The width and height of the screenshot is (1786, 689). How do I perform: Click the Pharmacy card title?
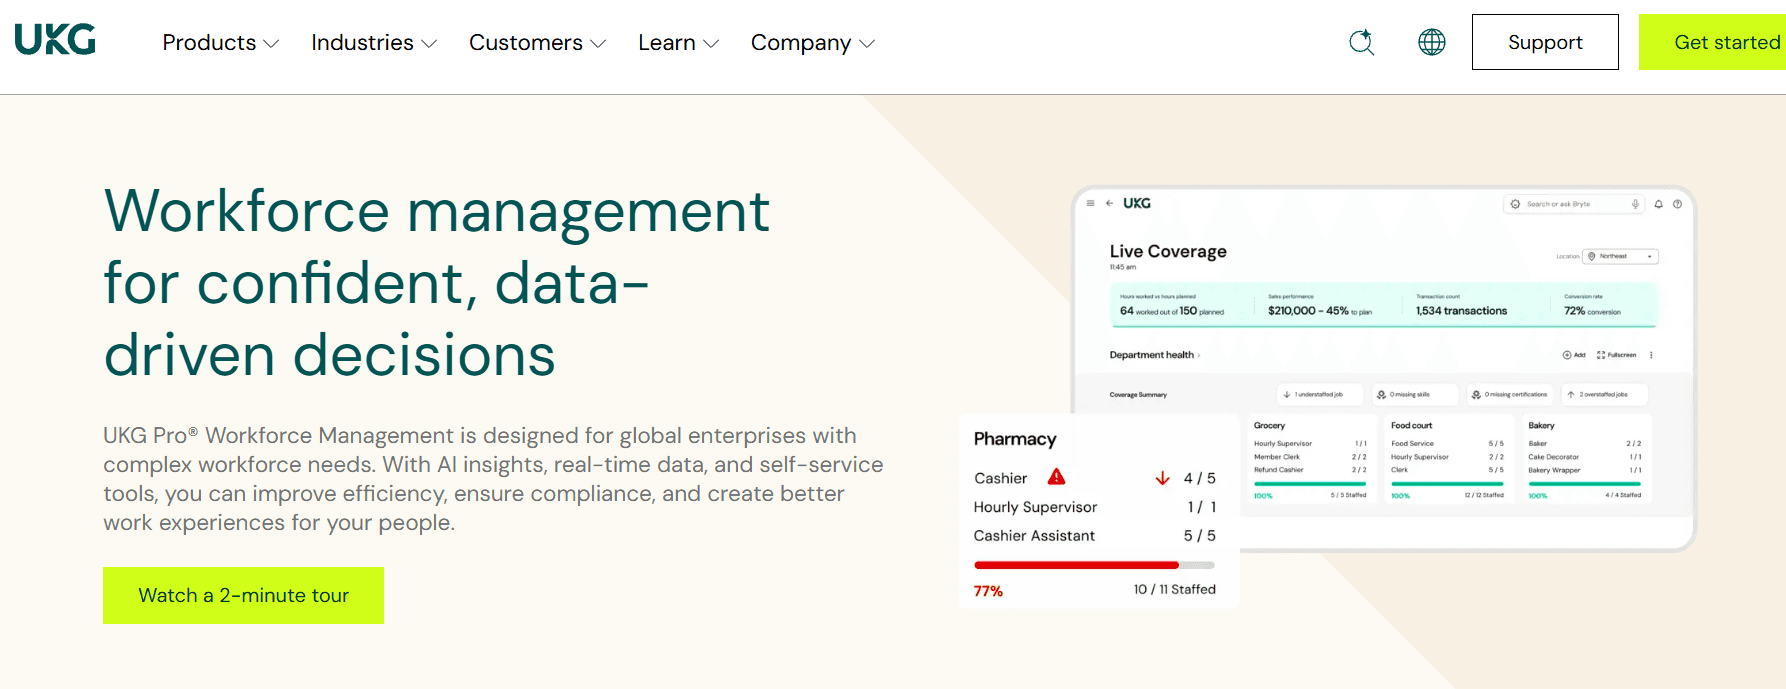(x=1015, y=439)
